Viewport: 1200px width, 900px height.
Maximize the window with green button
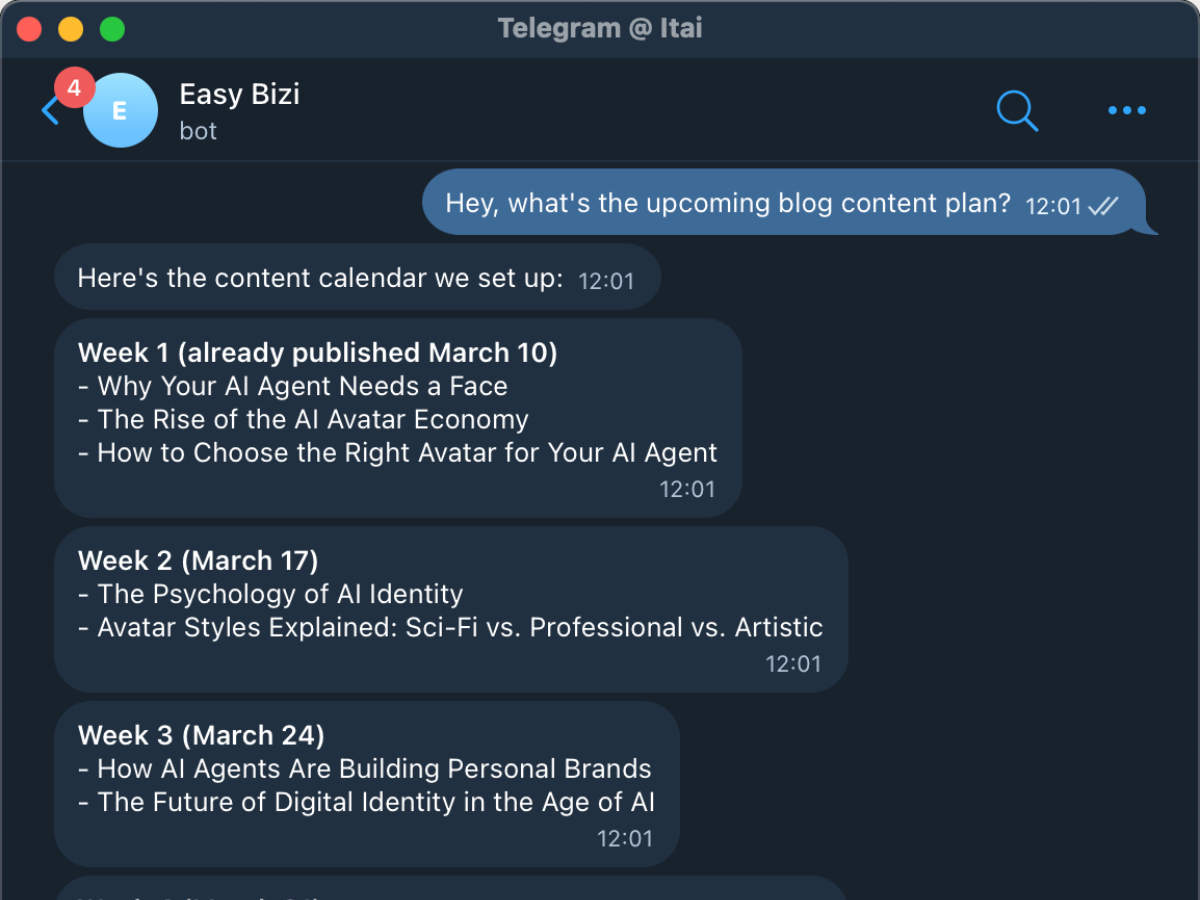click(113, 29)
